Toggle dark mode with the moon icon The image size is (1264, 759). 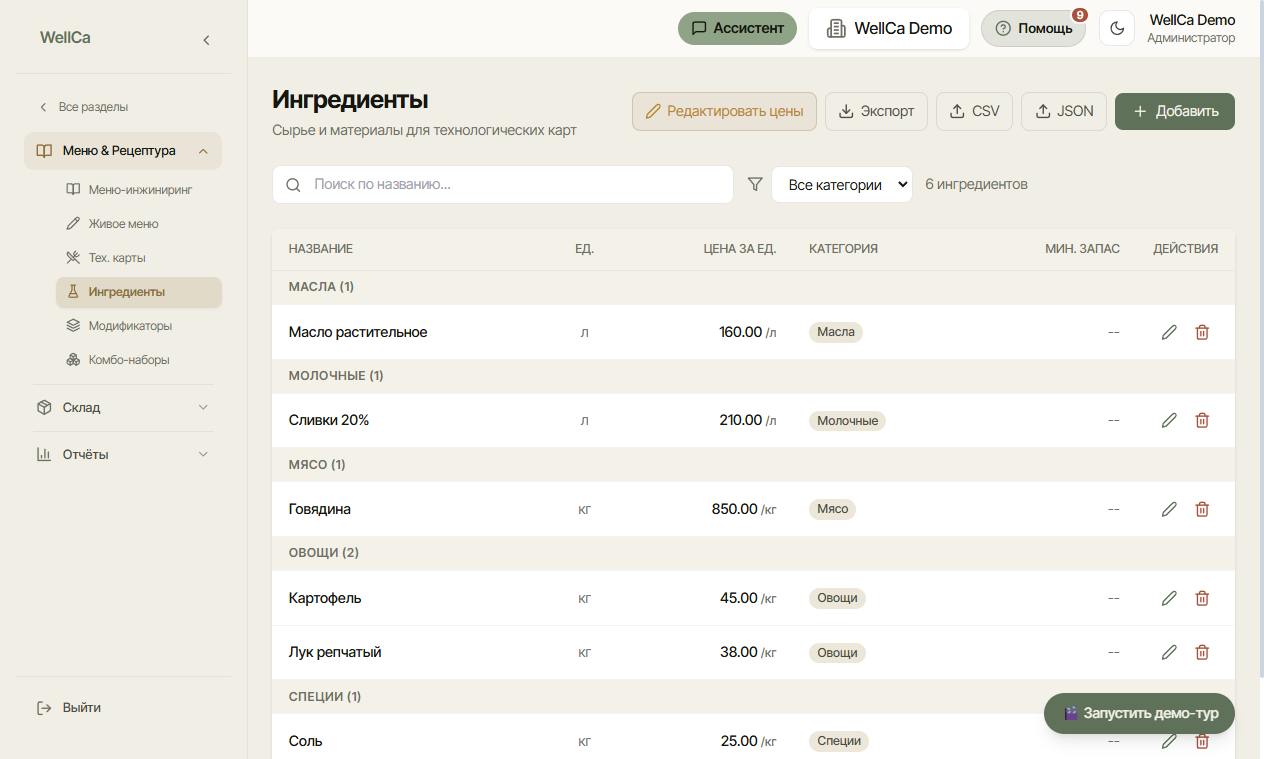tap(1117, 28)
